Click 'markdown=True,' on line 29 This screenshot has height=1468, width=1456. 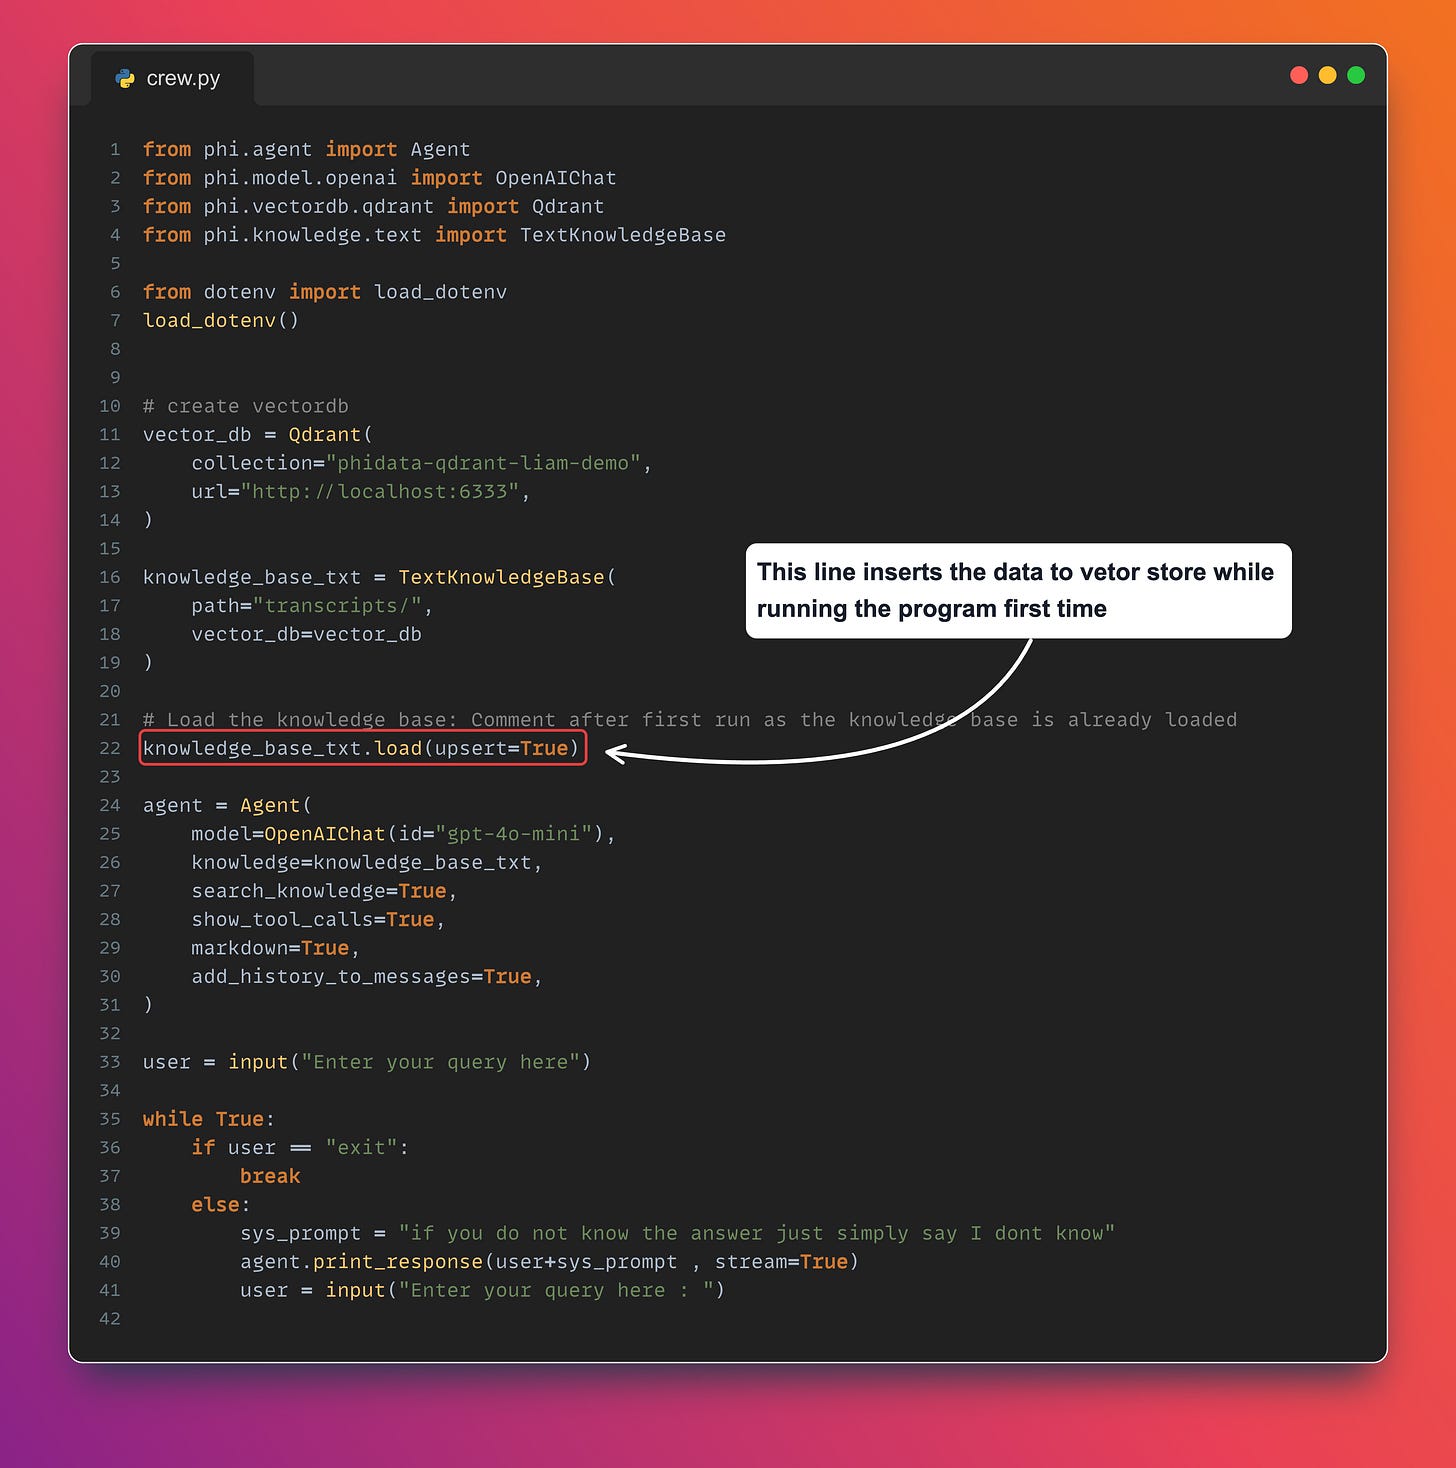(275, 948)
